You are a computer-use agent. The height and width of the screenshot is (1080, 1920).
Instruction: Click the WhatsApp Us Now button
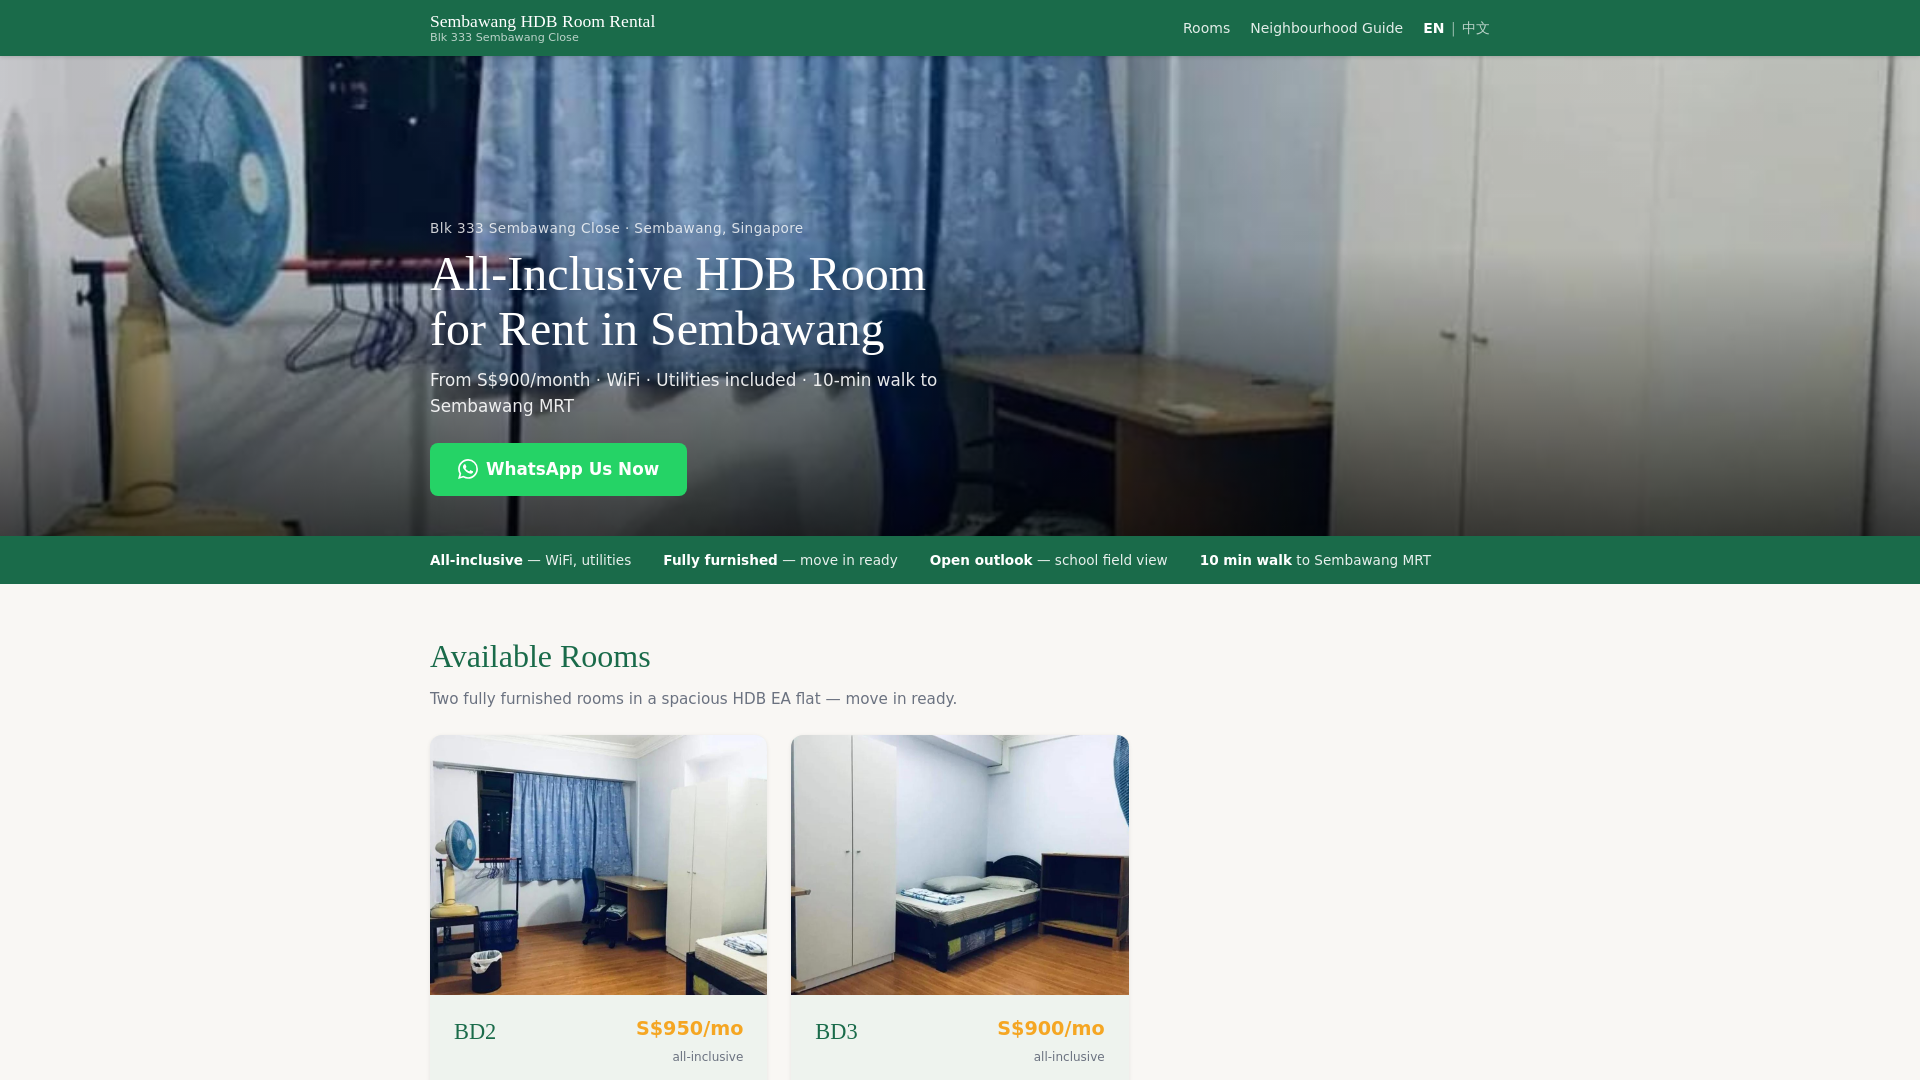[558, 469]
